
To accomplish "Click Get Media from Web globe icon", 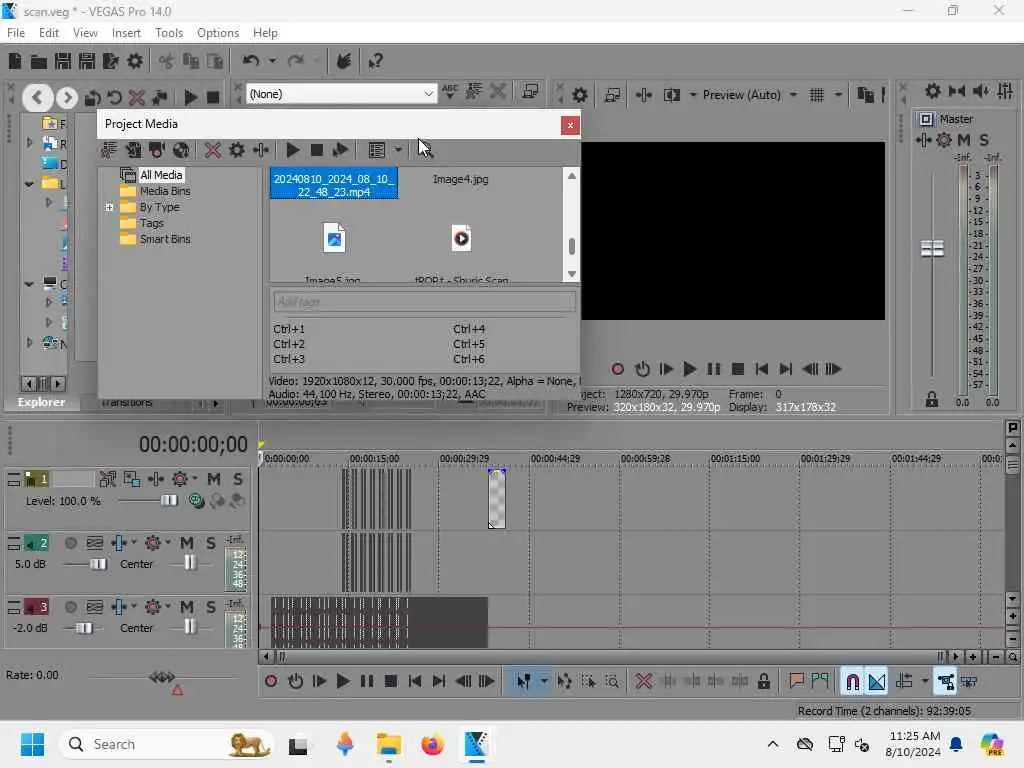I will tap(181, 150).
